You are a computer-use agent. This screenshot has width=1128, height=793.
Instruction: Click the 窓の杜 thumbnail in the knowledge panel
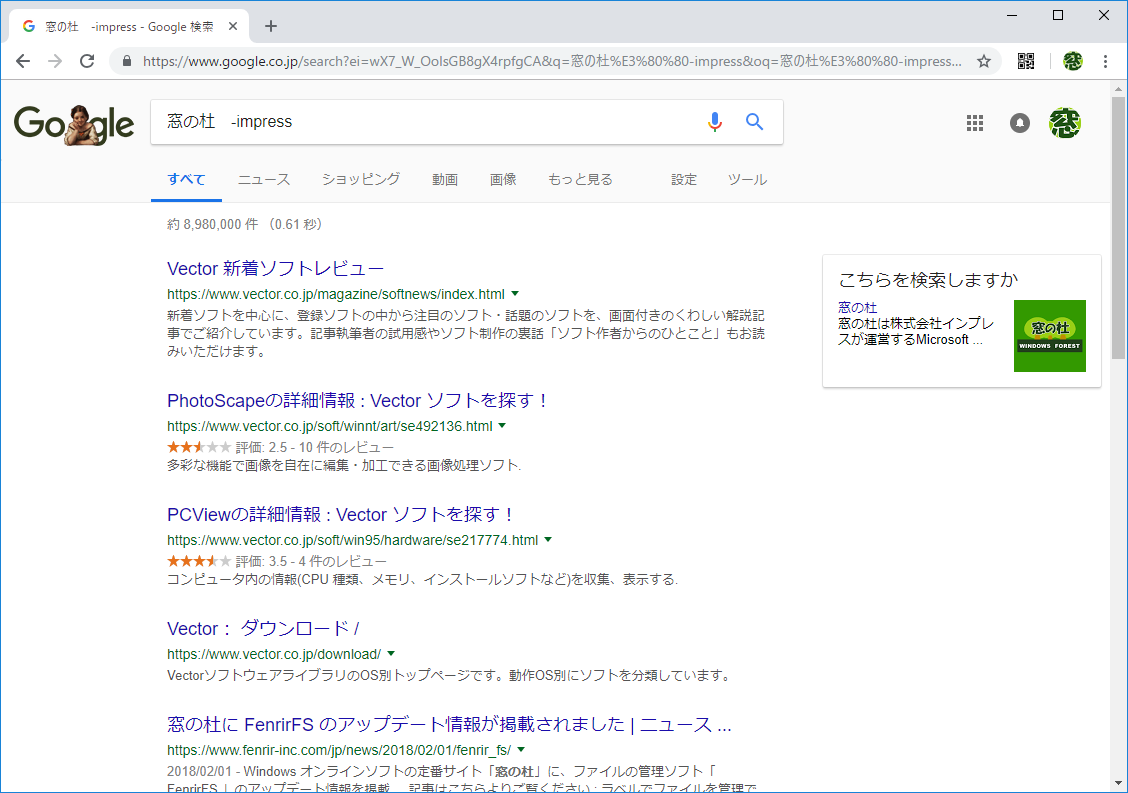(1049, 336)
